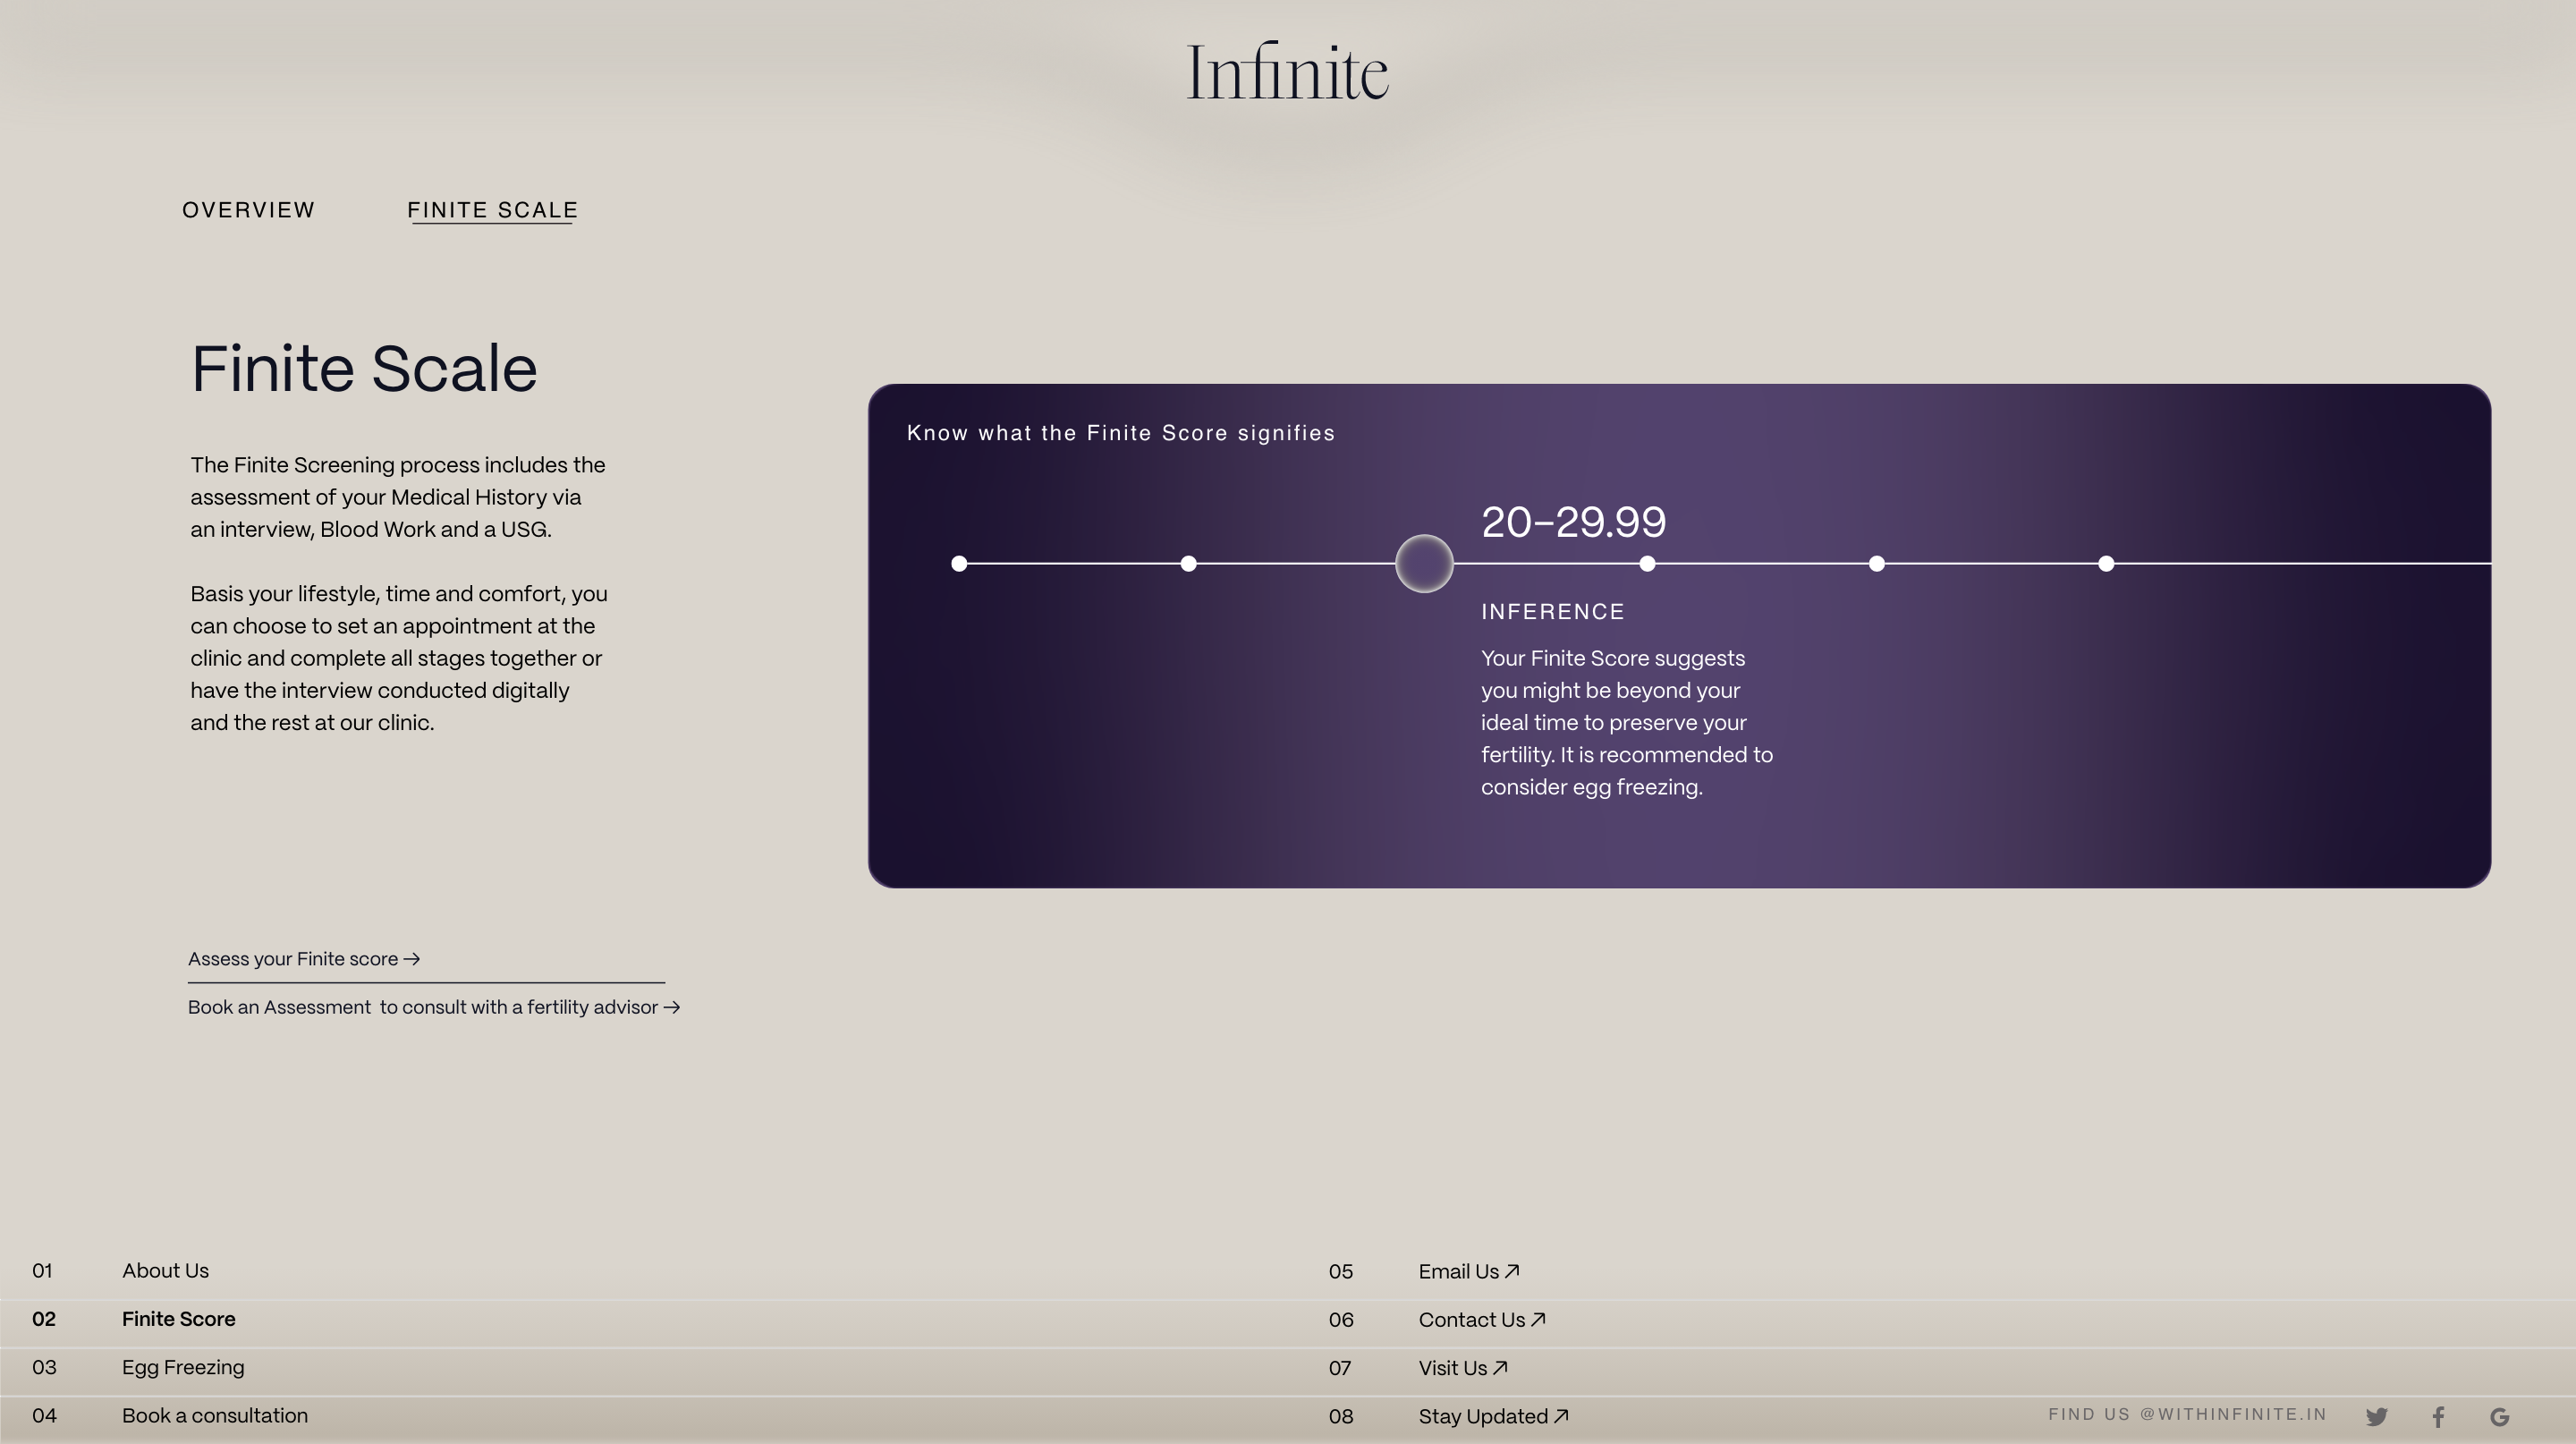Open the Email Us external link
The image size is (2576, 1444).
tap(1468, 1272)
